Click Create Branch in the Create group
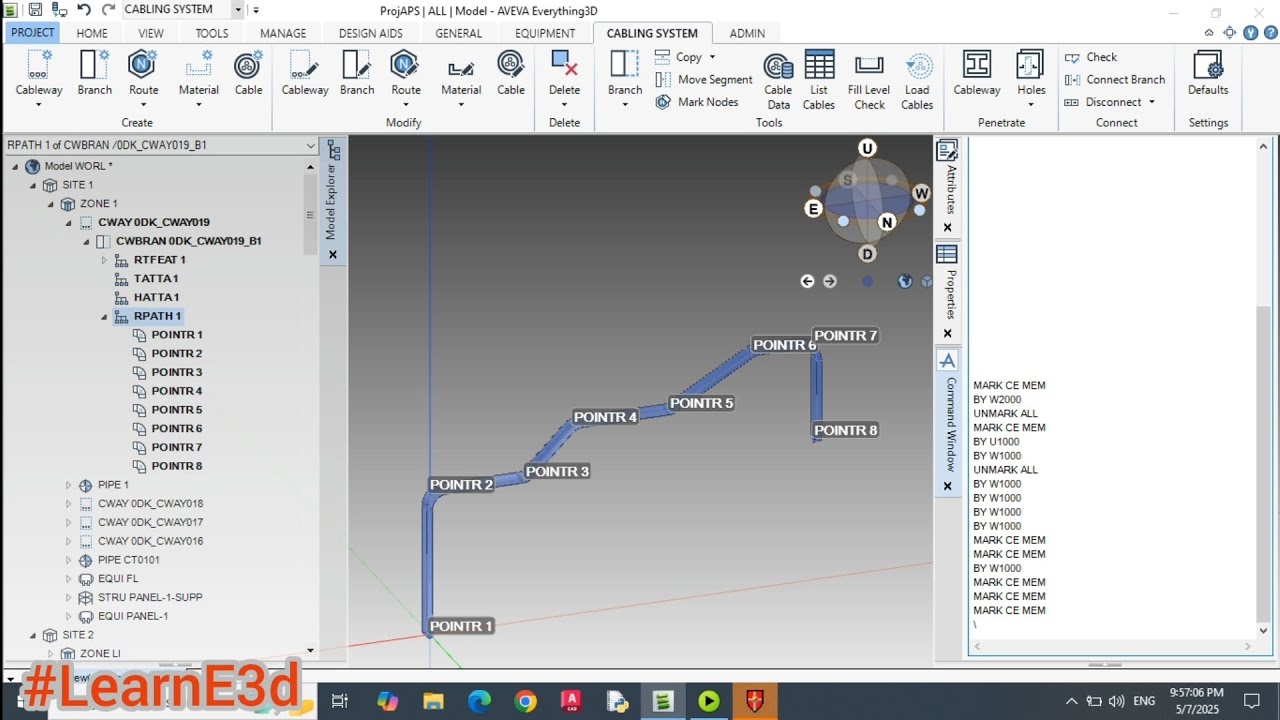The height and width of the screenshot is (720, 1280). pyautogui.click(x=95, y=74)
